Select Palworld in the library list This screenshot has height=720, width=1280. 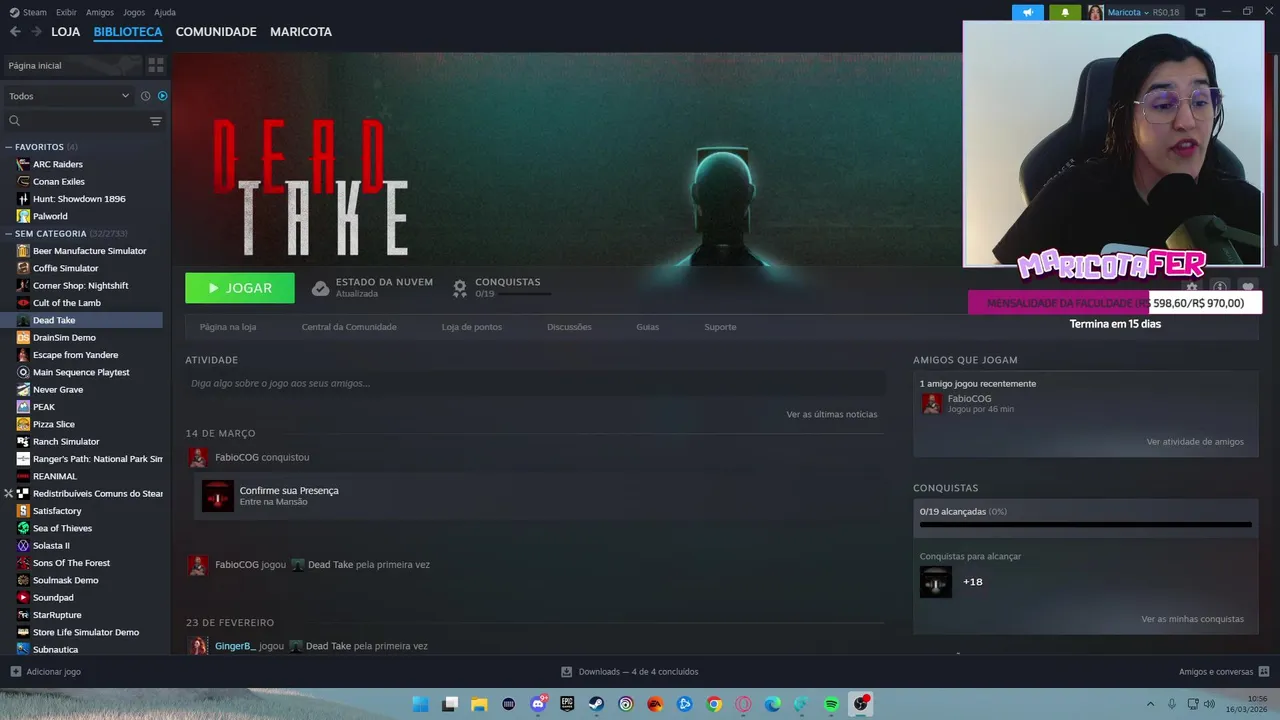50,216
